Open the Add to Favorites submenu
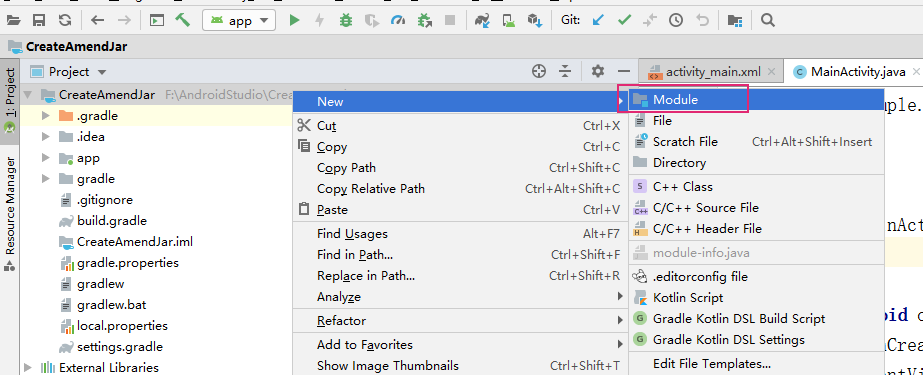This screenshot has width=923, height=375. coord(460,345)
